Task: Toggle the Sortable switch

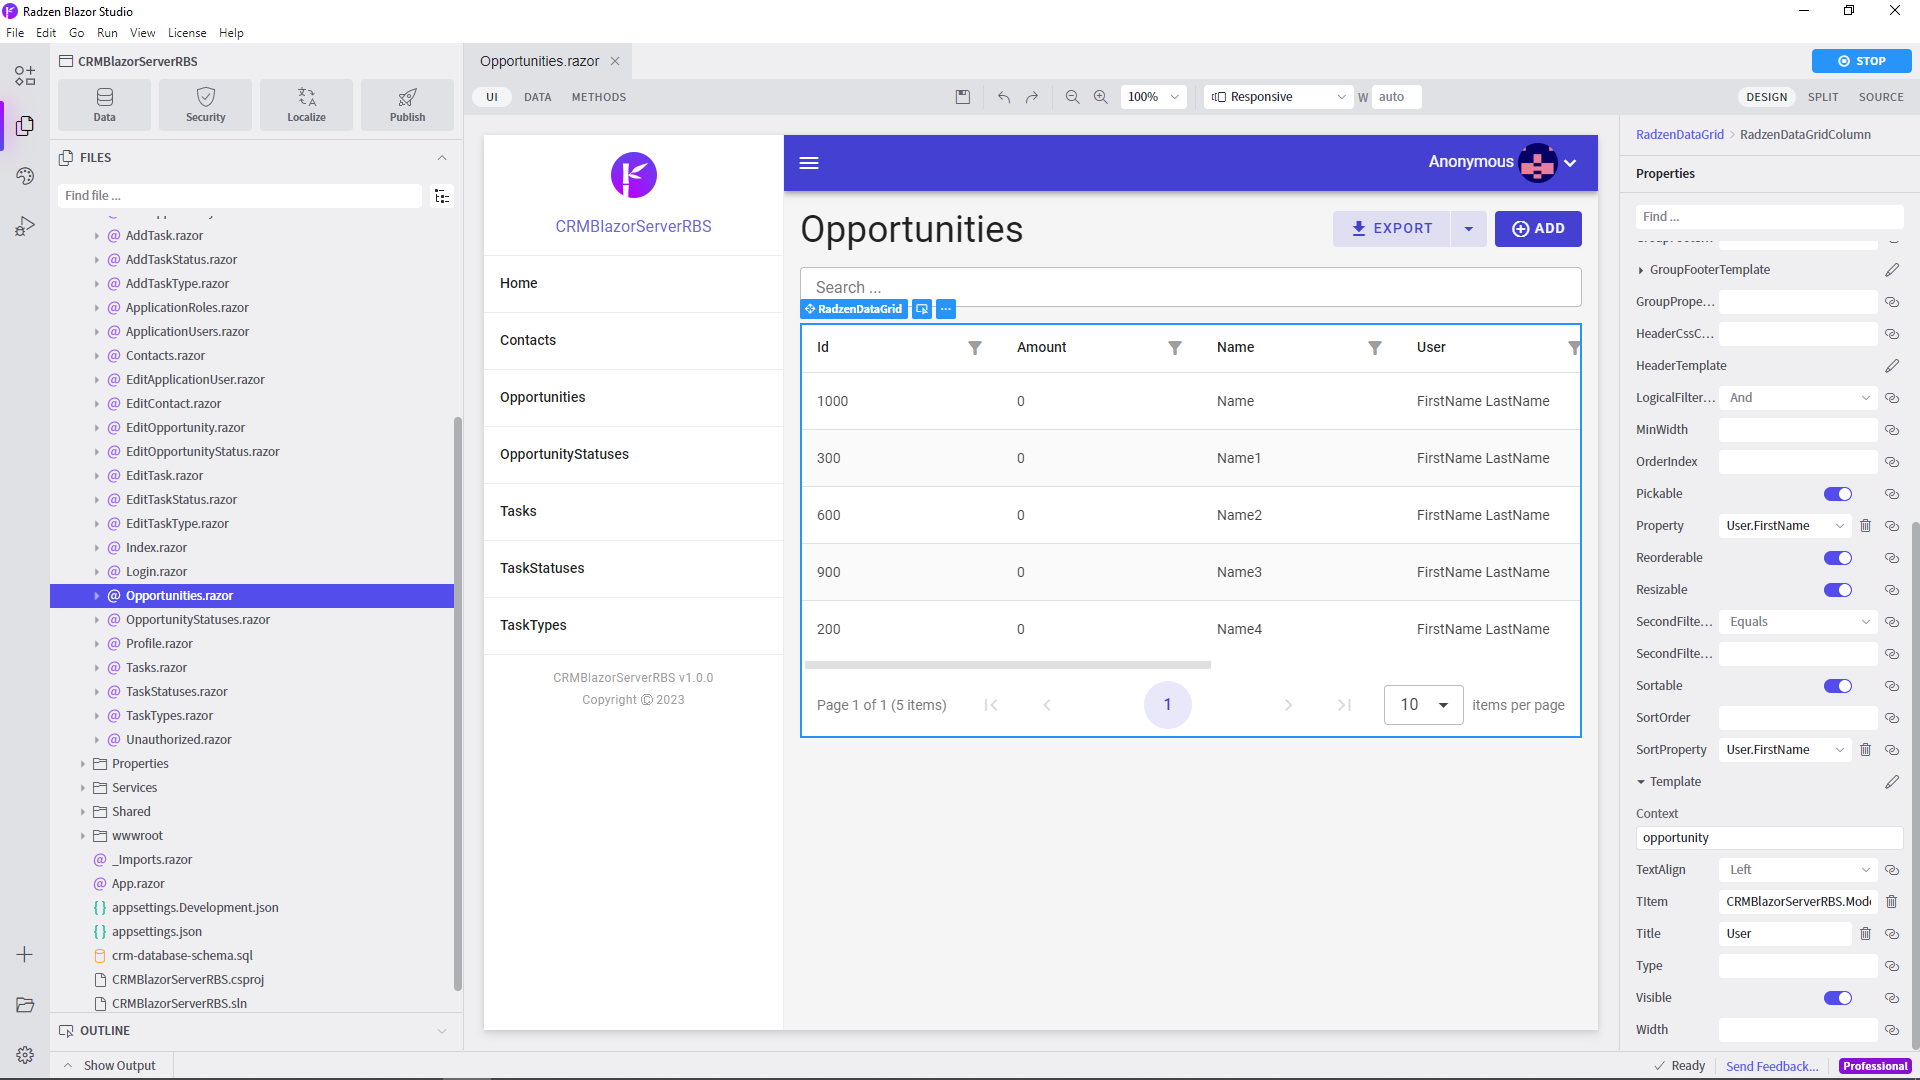Action: point(1838,686)
